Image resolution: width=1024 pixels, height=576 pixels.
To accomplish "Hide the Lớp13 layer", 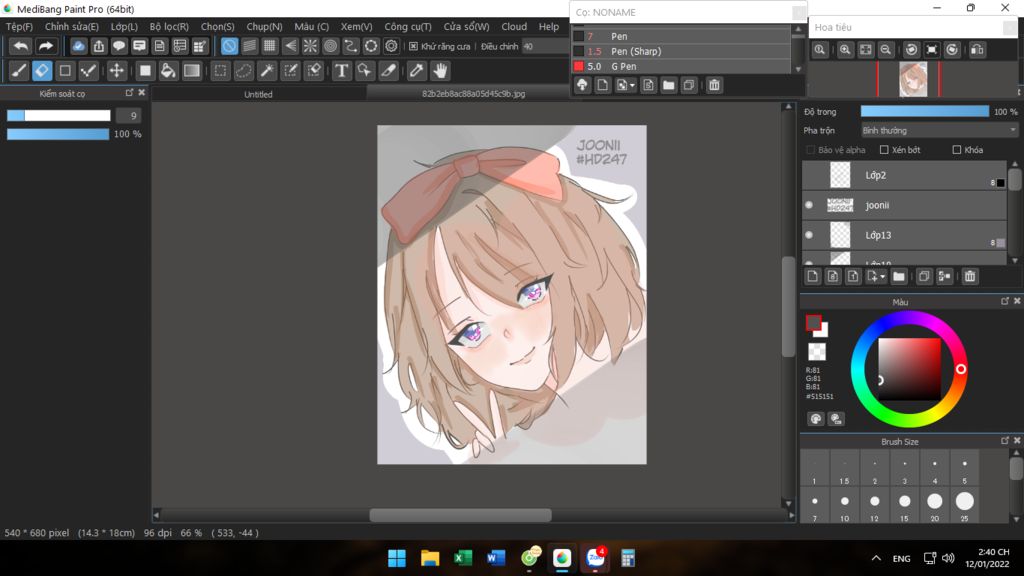I will pyautogui.click(x=809, y=235).
